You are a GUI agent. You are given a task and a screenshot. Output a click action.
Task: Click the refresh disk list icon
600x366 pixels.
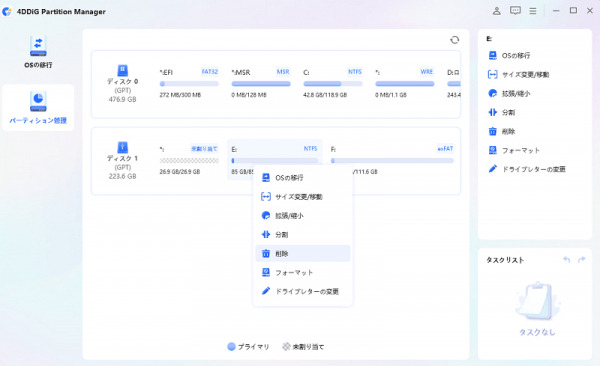point(454,40)
